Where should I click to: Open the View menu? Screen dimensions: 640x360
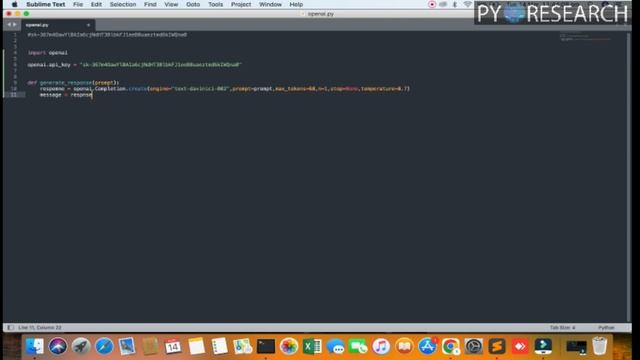point(171,4)
